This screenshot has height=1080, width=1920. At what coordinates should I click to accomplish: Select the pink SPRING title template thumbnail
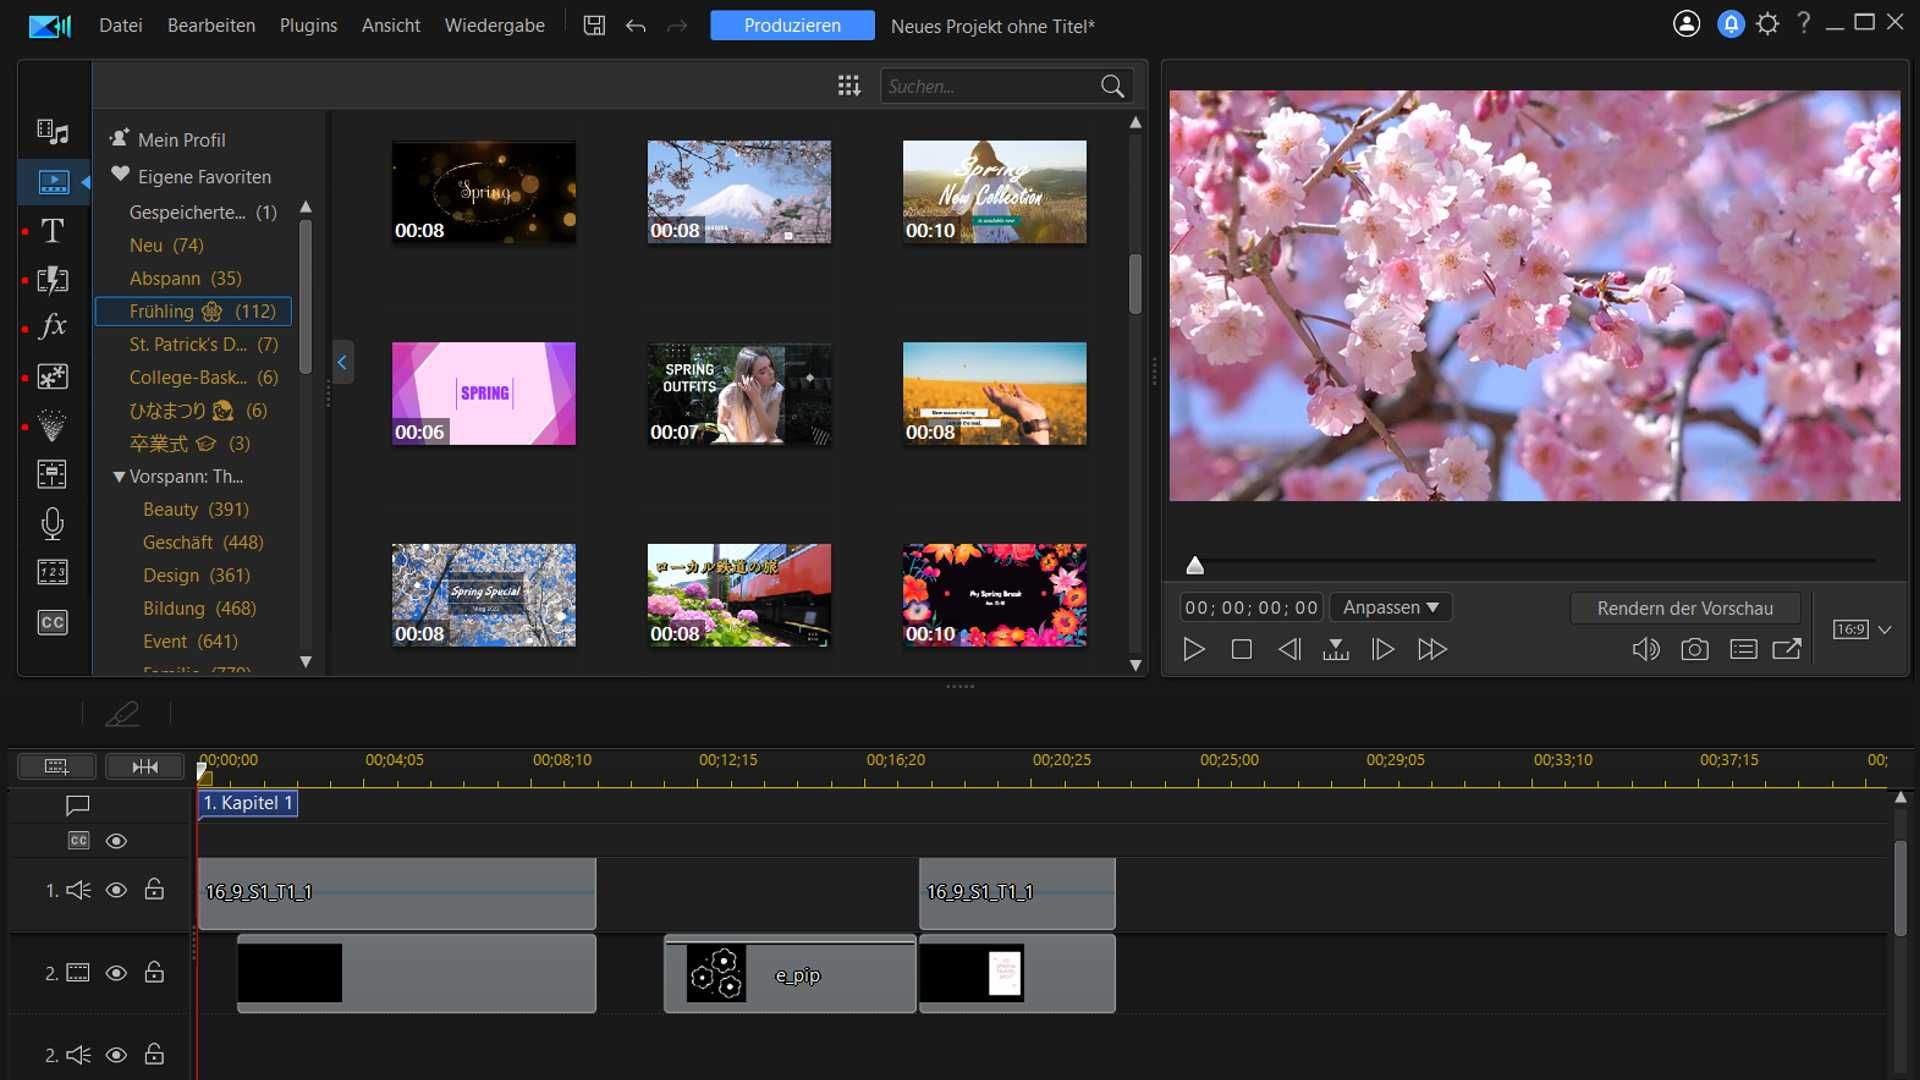click(483, 393)
